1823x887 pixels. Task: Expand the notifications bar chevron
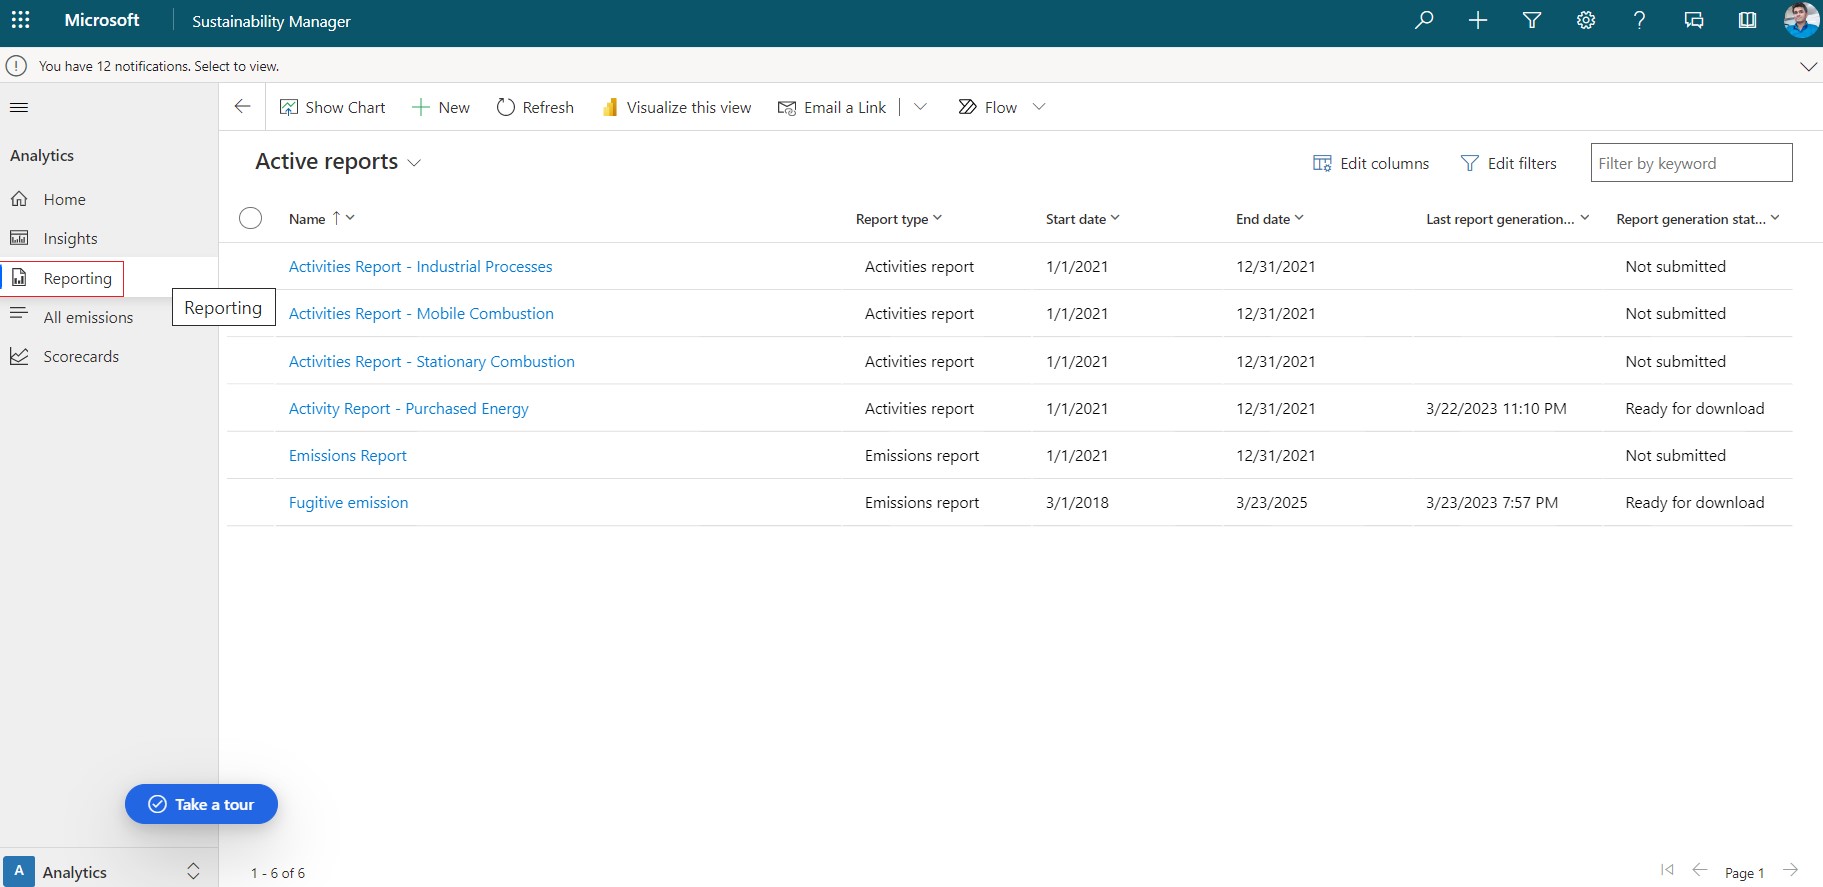pos(1808,66)
